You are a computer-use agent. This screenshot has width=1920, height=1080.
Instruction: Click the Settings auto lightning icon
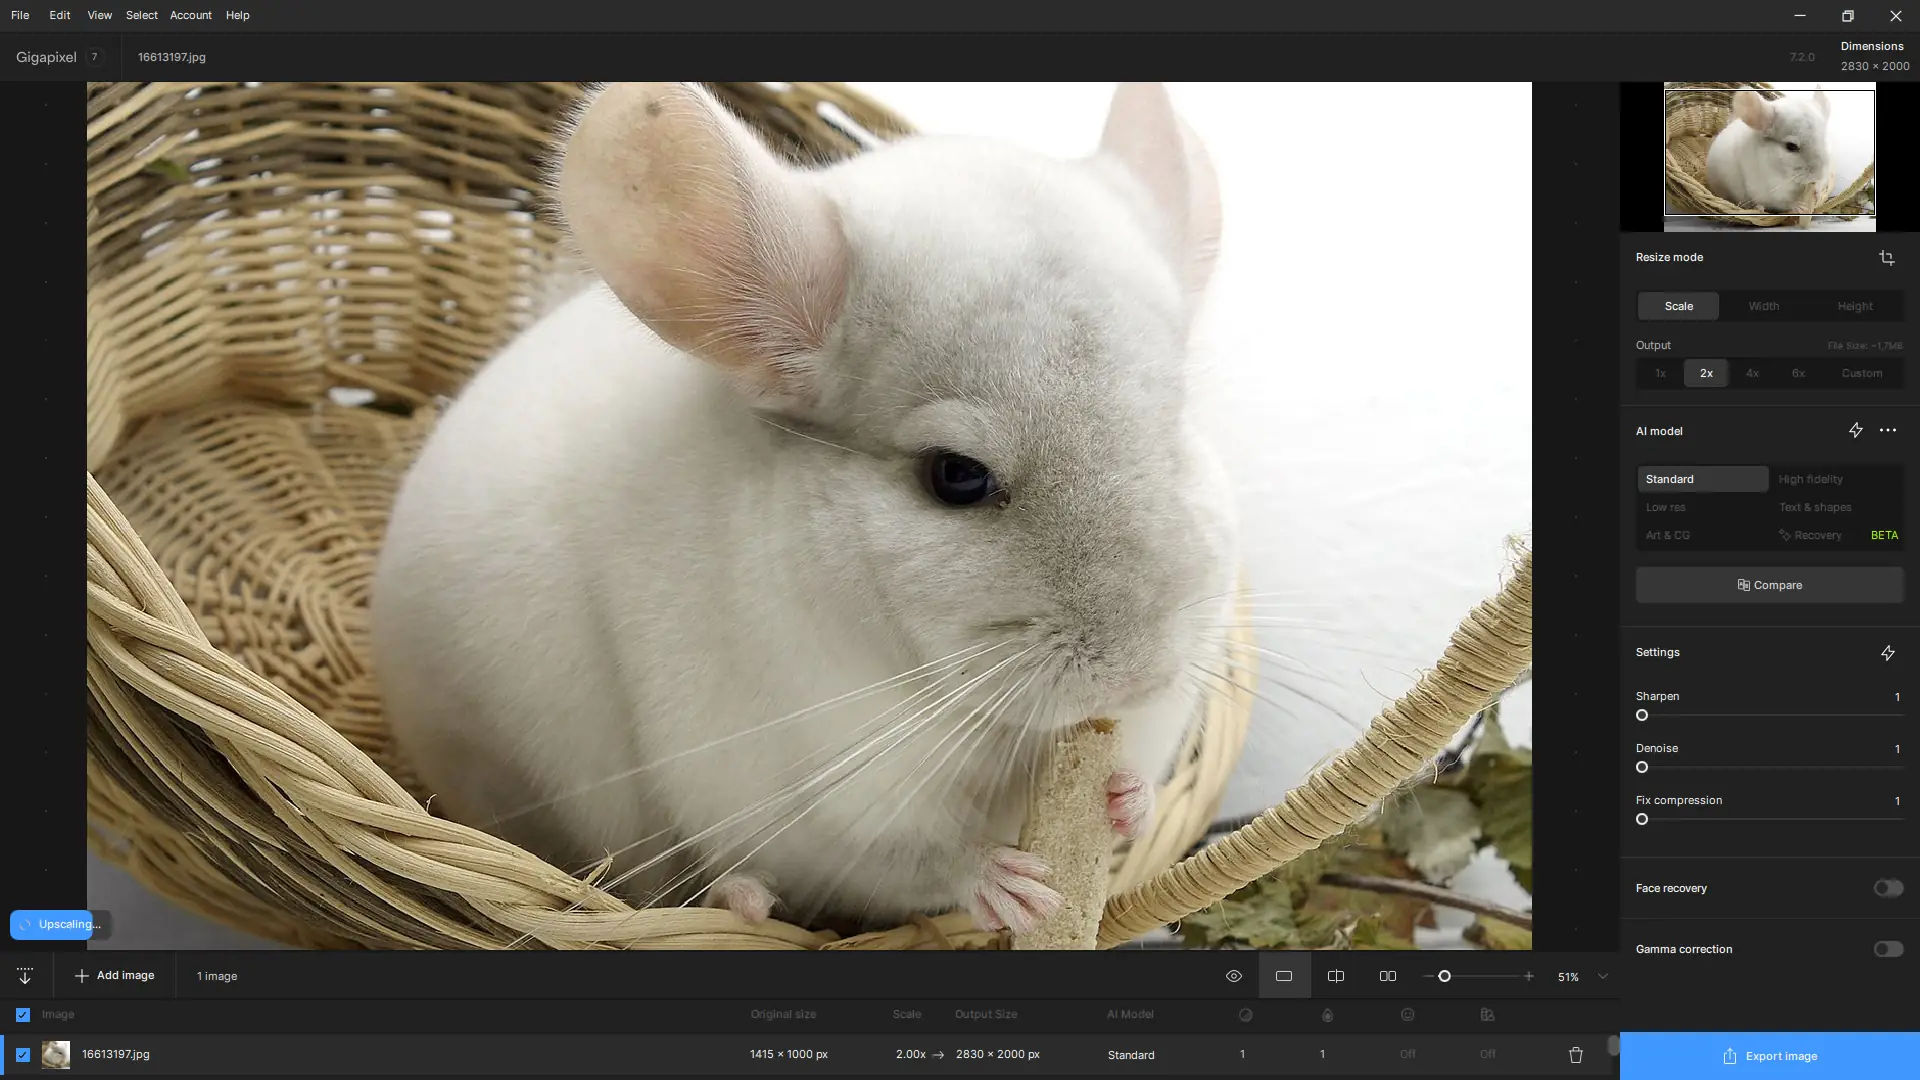1887,653
